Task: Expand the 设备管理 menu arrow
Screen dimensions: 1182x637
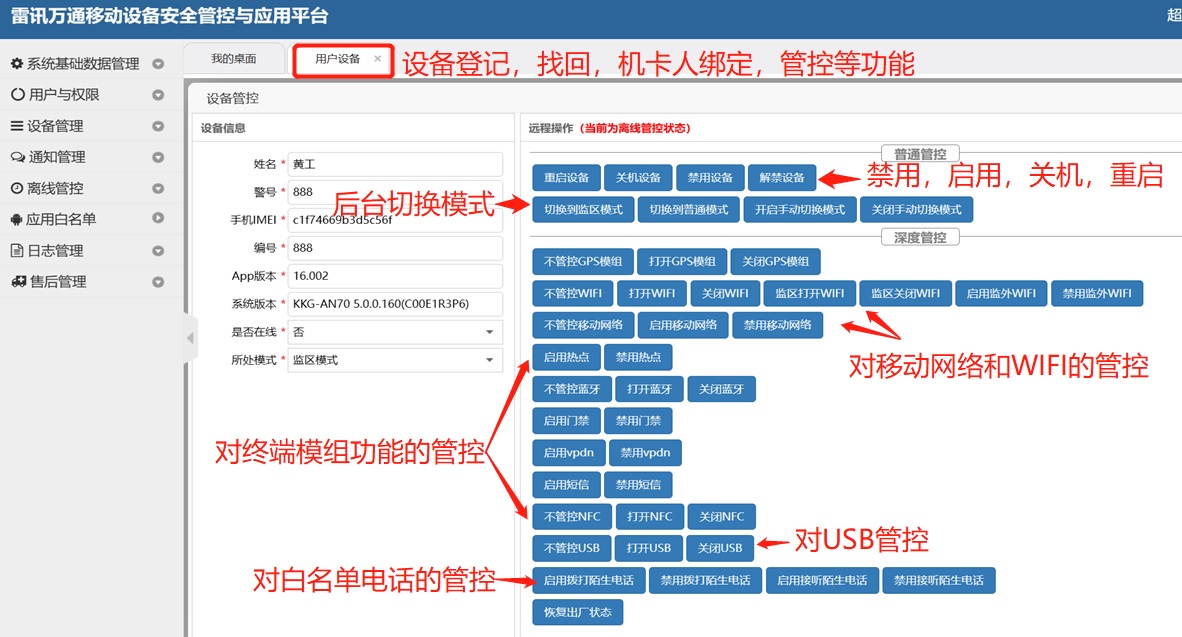Action: (x=158, y=126)
